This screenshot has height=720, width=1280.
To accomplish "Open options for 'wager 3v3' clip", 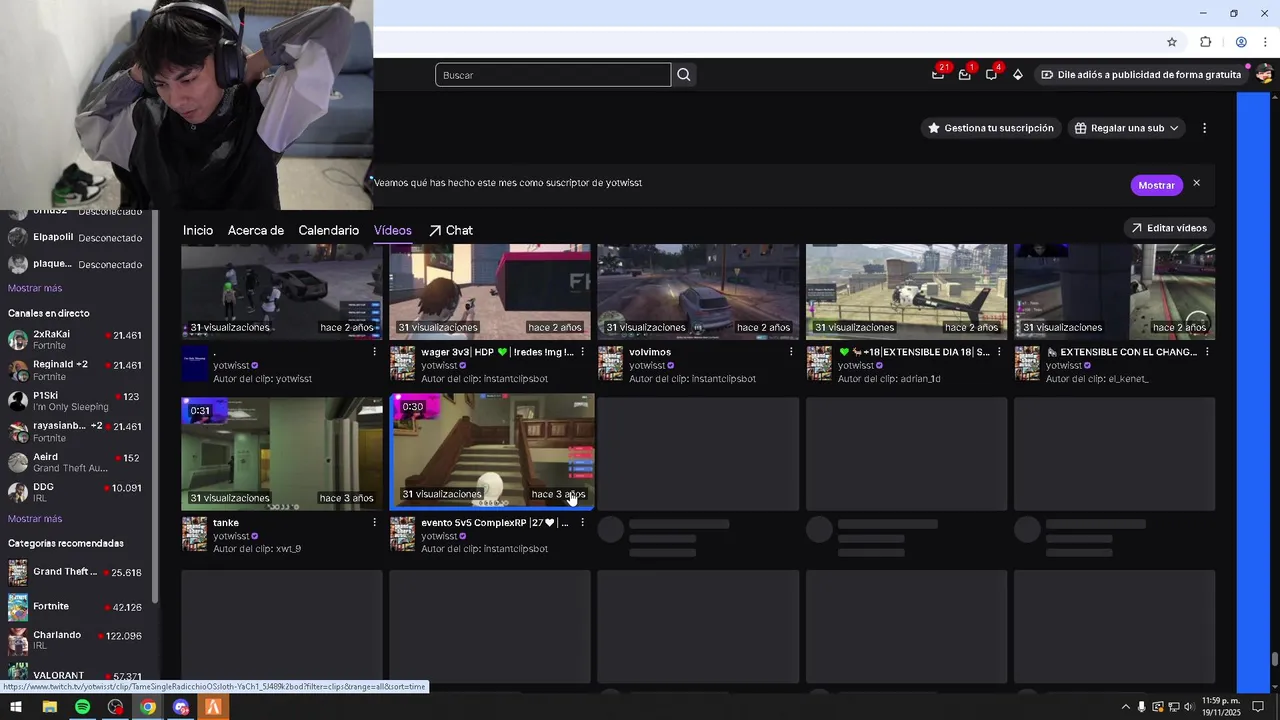I will pos(583,352).
